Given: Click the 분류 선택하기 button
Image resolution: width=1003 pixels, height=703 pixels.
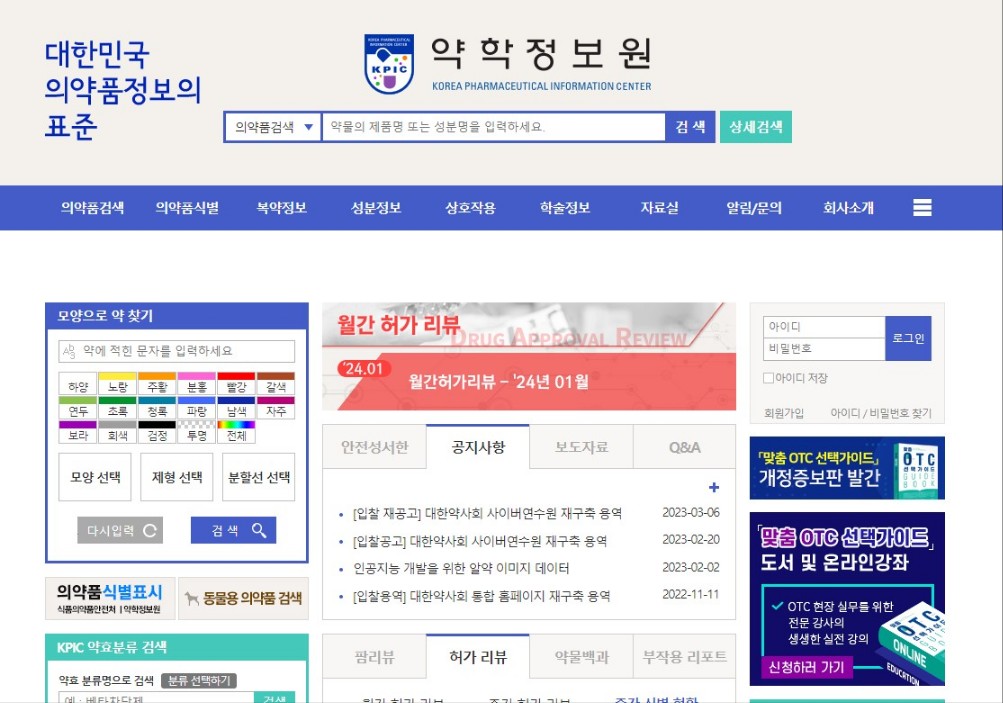Looking at the screenshot, I should [x=199, y=681].
